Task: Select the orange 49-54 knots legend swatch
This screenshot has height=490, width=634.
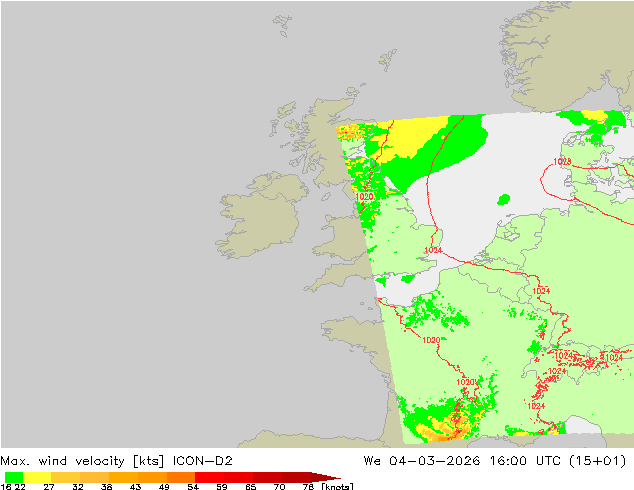Action: point(181,477)
